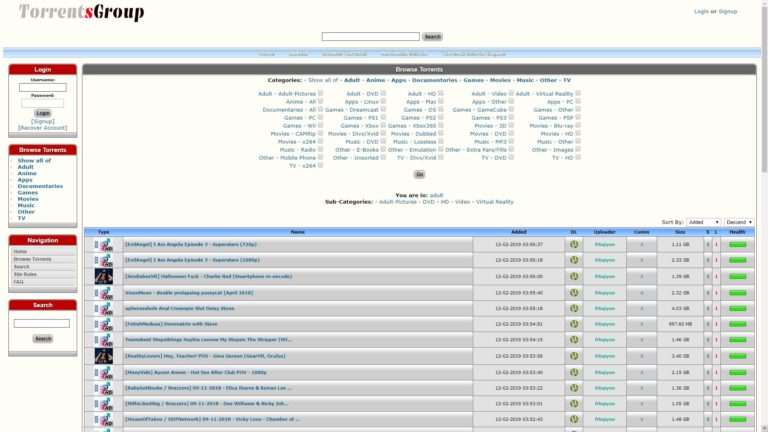Enable the Games - PC category checkbox
Screen dimensions: 768x432
pyautogui.click(x=320, y=117)
